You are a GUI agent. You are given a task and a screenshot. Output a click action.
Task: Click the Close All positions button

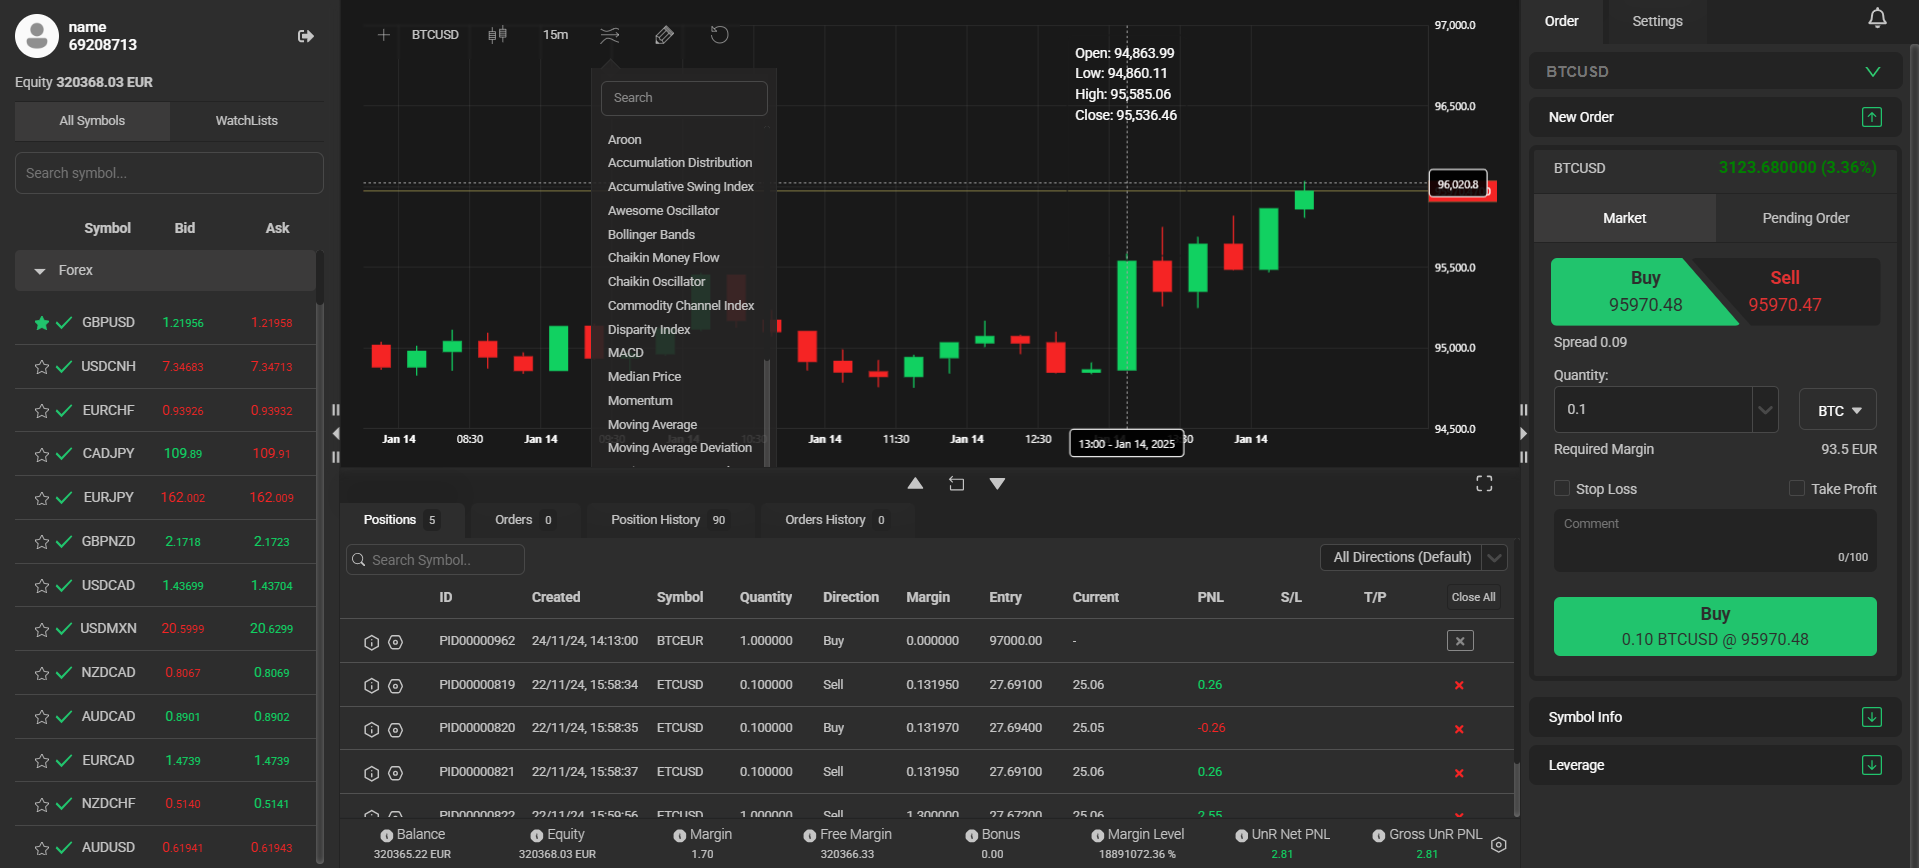(x=1473, y=597)
